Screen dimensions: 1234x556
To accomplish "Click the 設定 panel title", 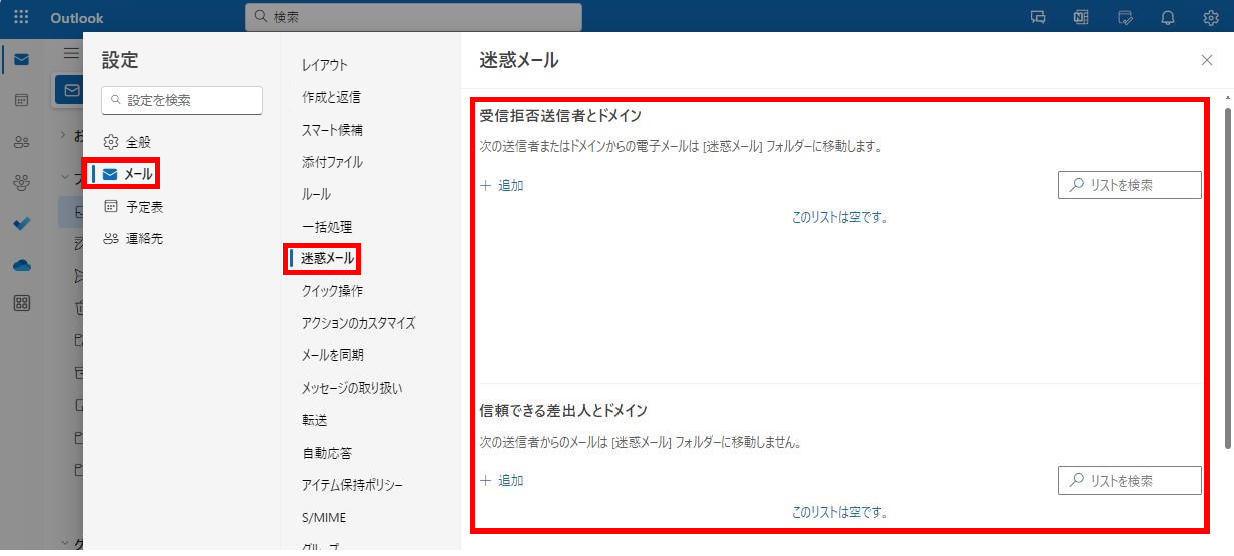I will point(120,60).
